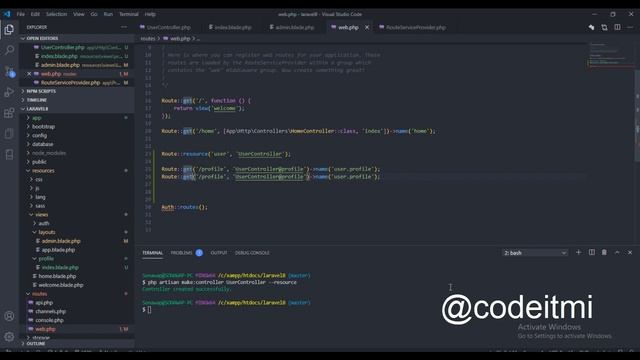640x360 pixels.
Task: Select the Terminal panel tab
Action: [x=152, y=253]
